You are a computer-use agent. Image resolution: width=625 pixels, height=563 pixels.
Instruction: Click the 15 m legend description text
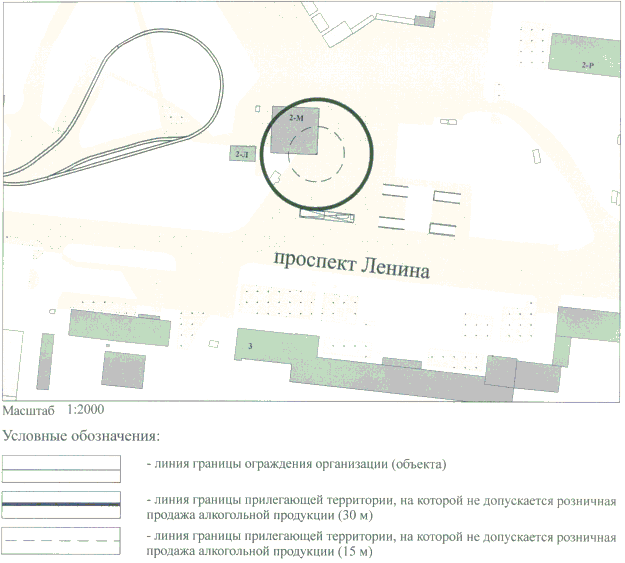[380, 545]
